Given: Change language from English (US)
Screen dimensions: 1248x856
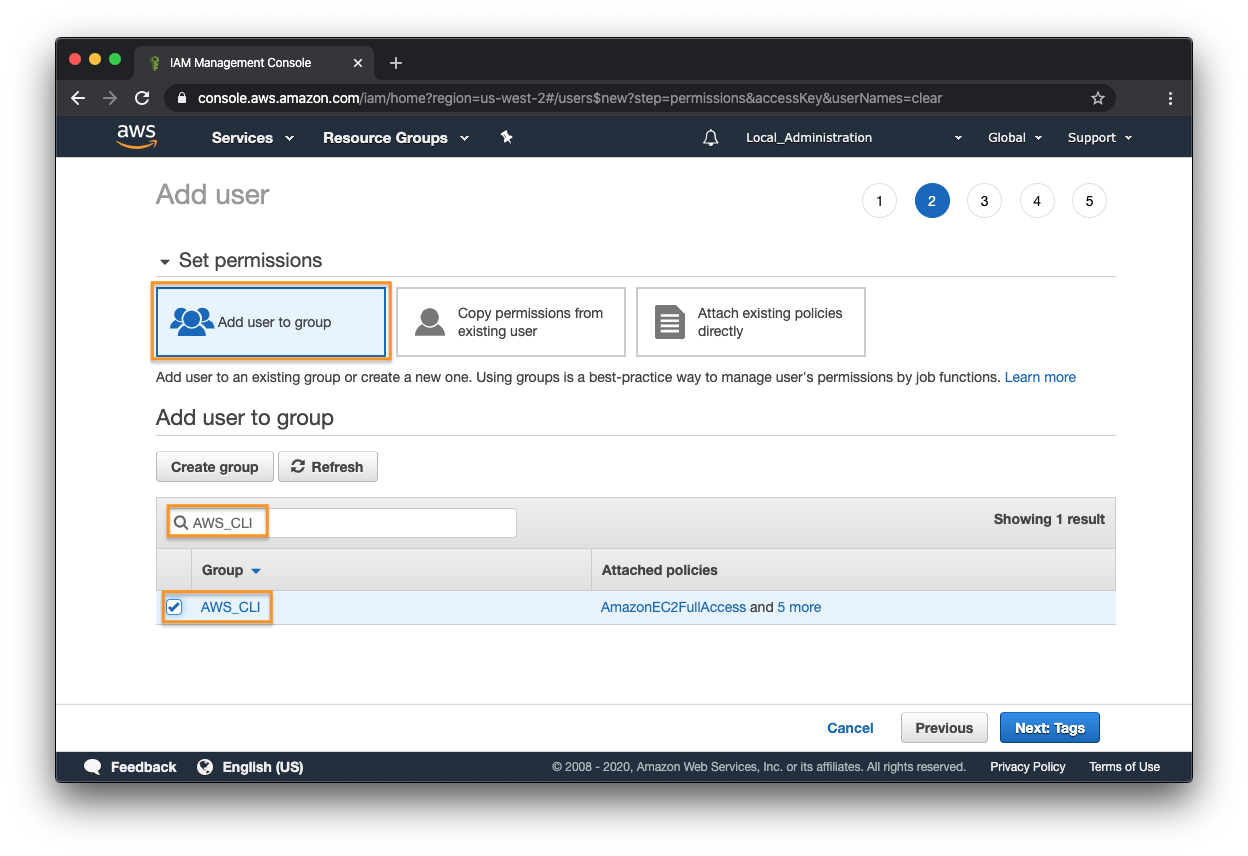Looking at the screenshot, I should coord(263,767).
